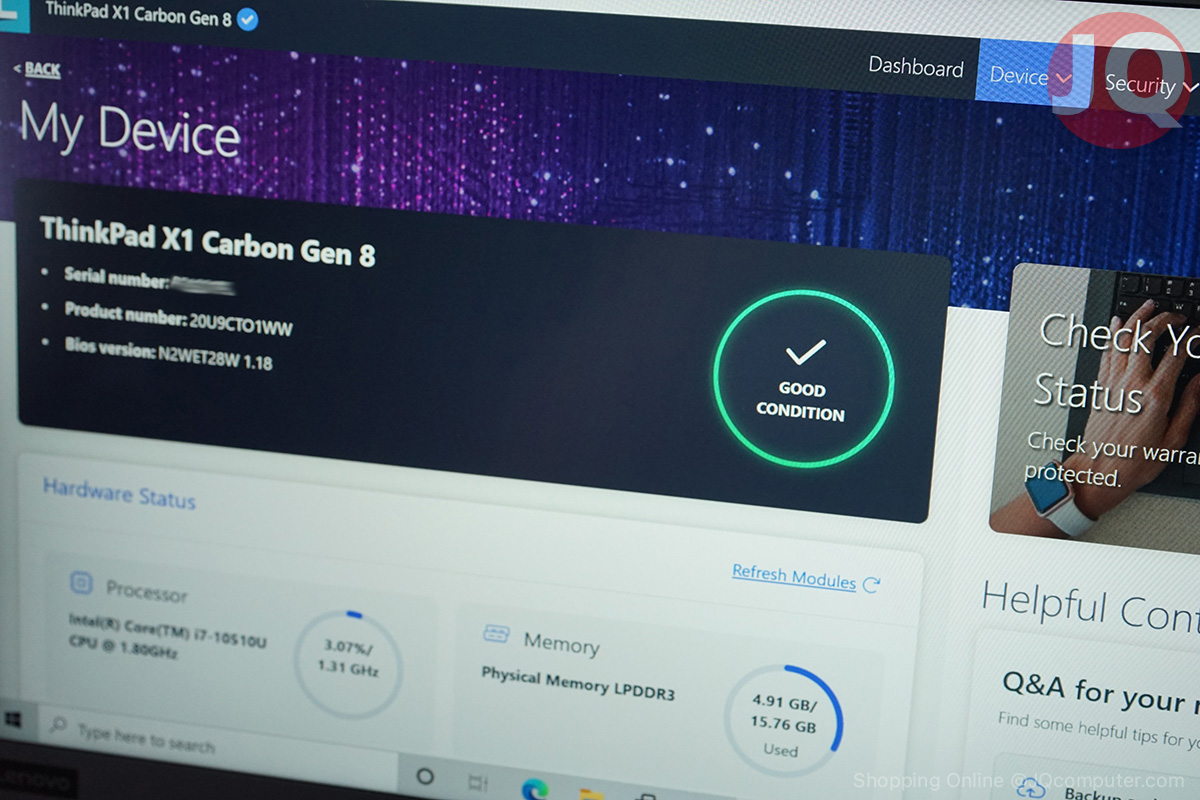Click the checkmark icon above Good Condition
This screenshot has width=1200, height=800.
(805, 352)
